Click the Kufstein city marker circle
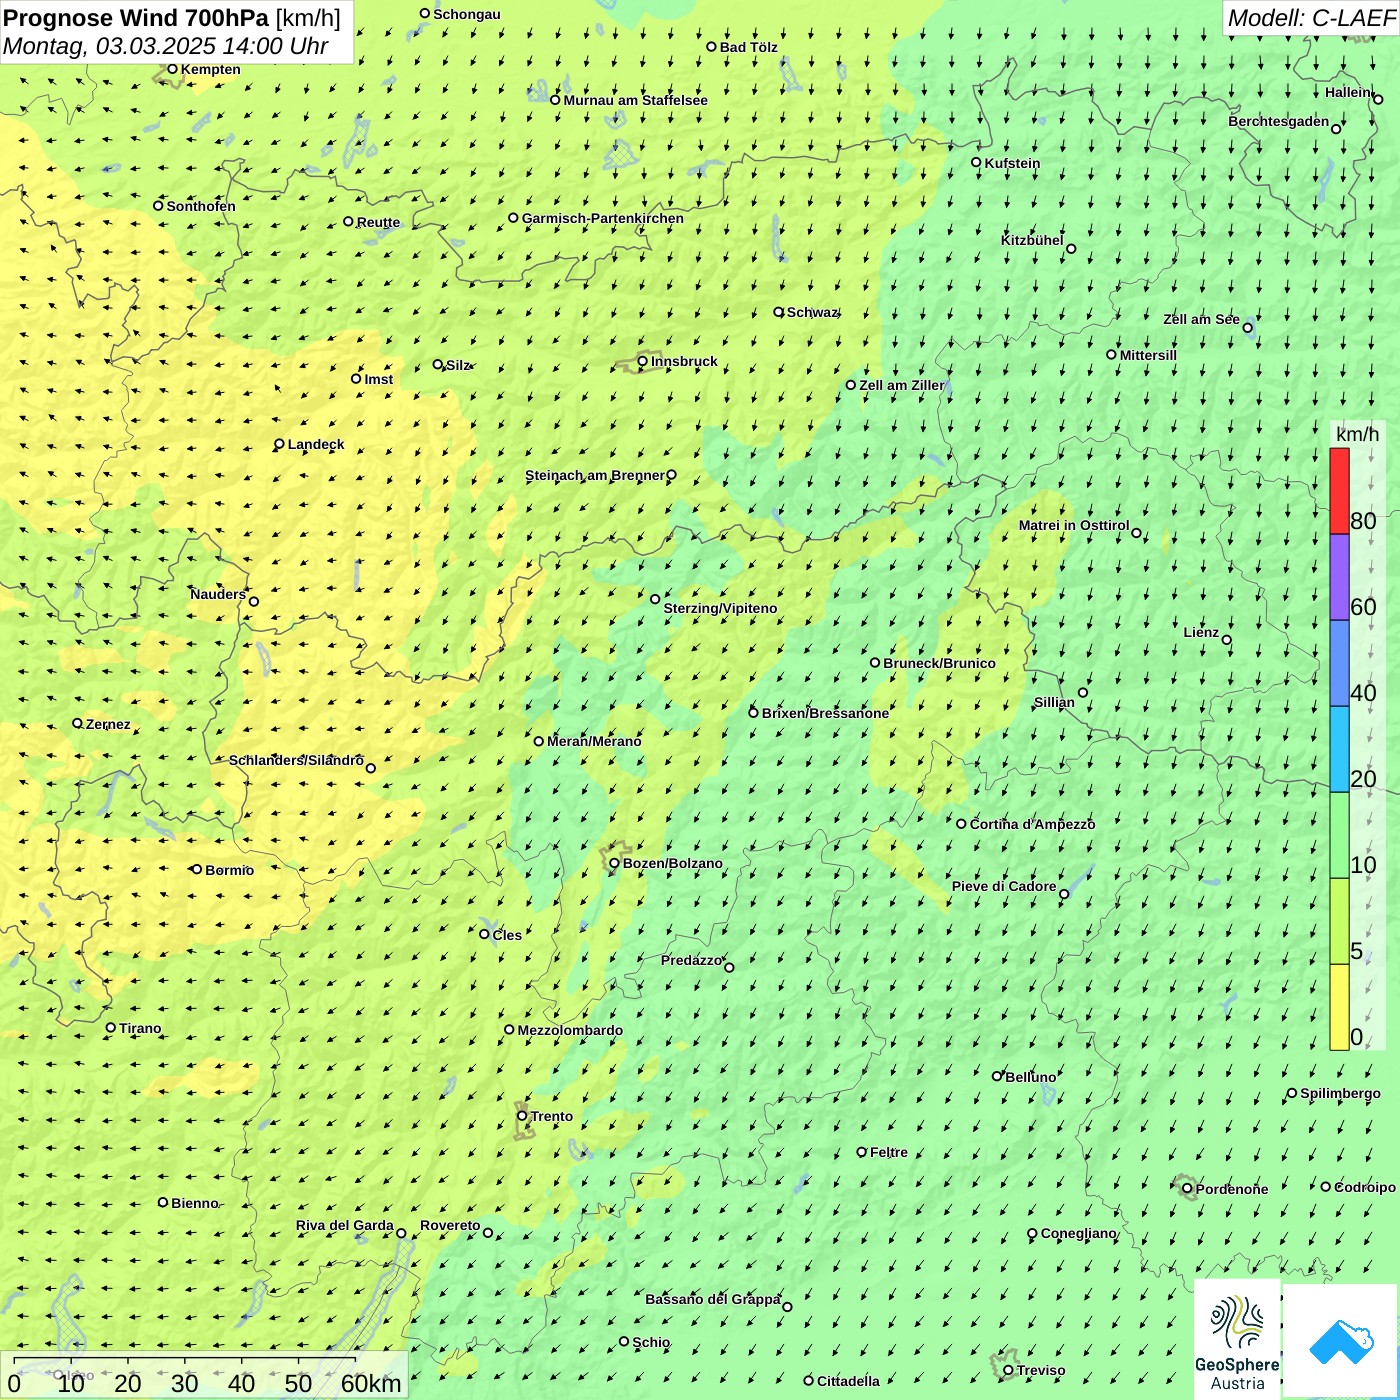The image size is (1400, 1400). (x=976, y=162)
